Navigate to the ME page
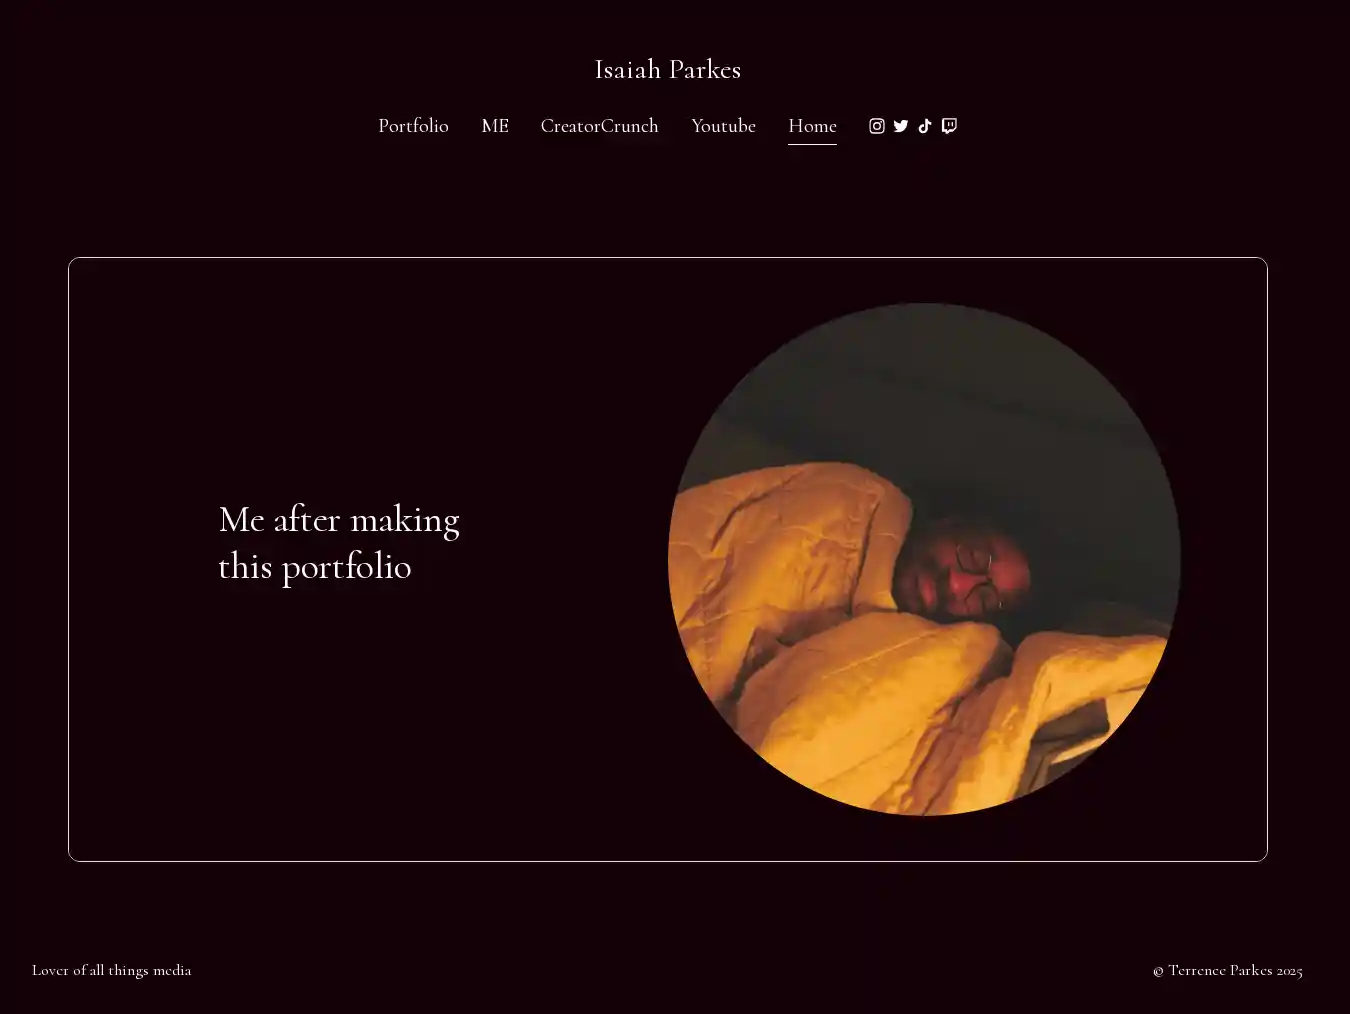Image resolution: width=1350 pixels, height=1014 pixels. click(x=495, y=126)
